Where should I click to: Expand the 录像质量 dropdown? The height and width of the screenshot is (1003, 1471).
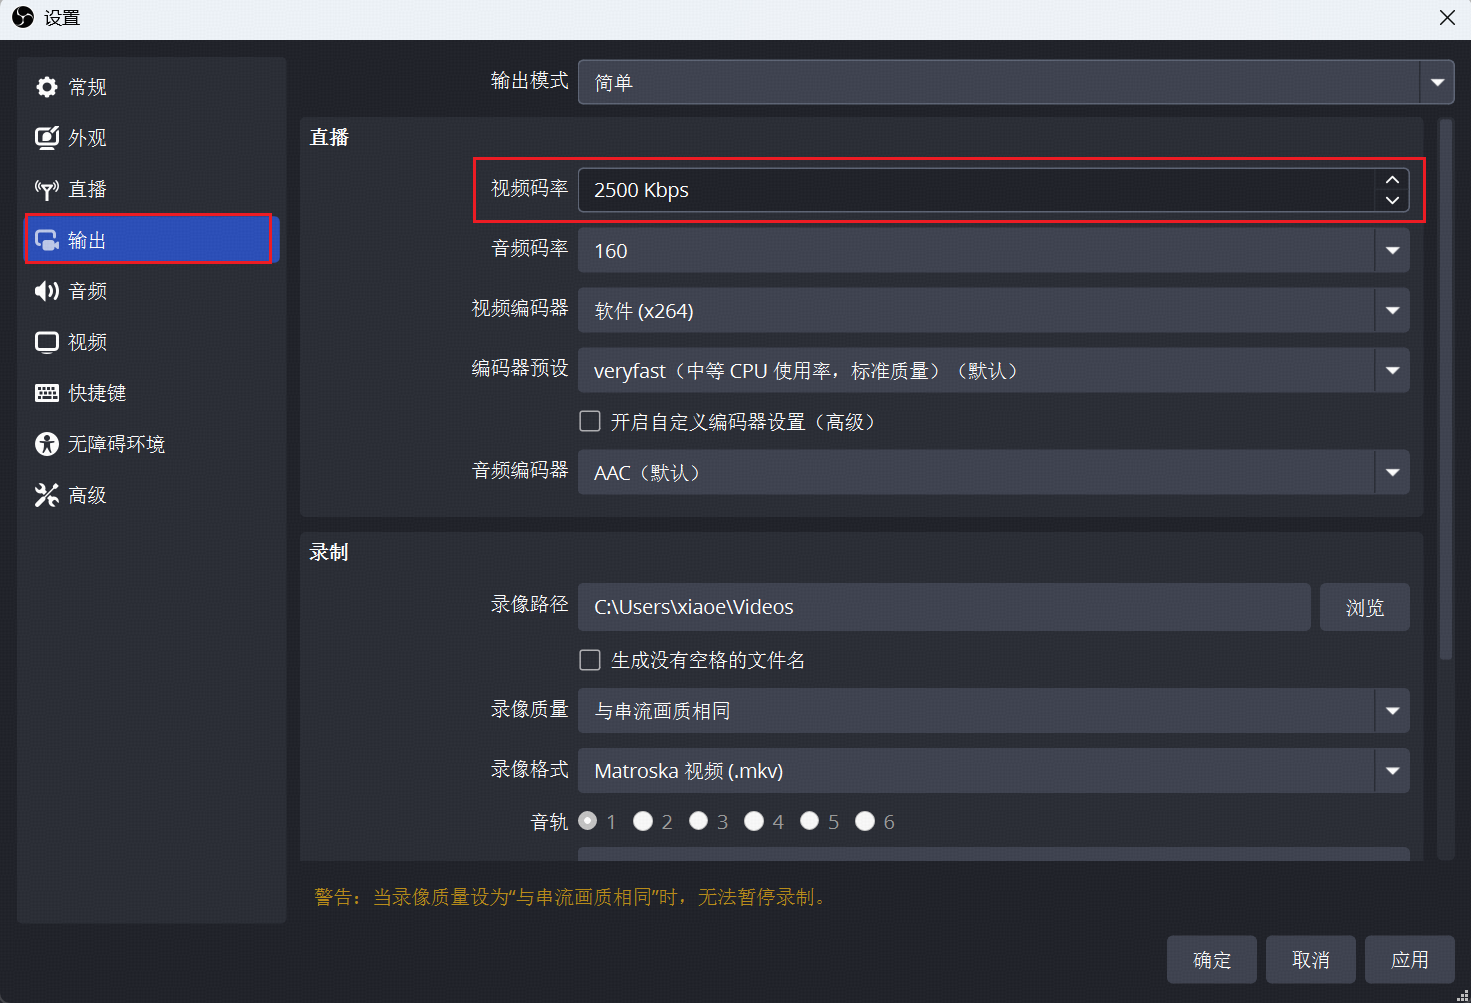point(994,711)
